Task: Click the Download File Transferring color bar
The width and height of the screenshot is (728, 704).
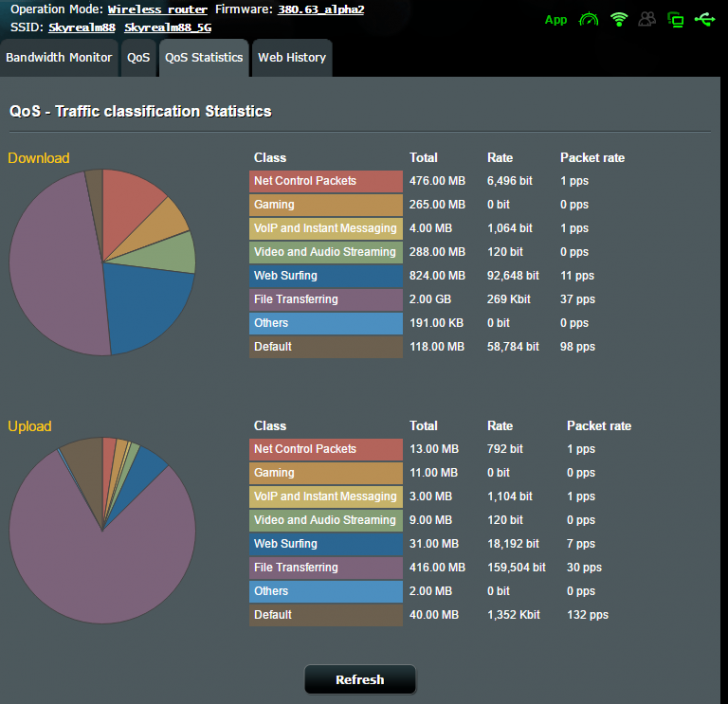Action: 326,300
